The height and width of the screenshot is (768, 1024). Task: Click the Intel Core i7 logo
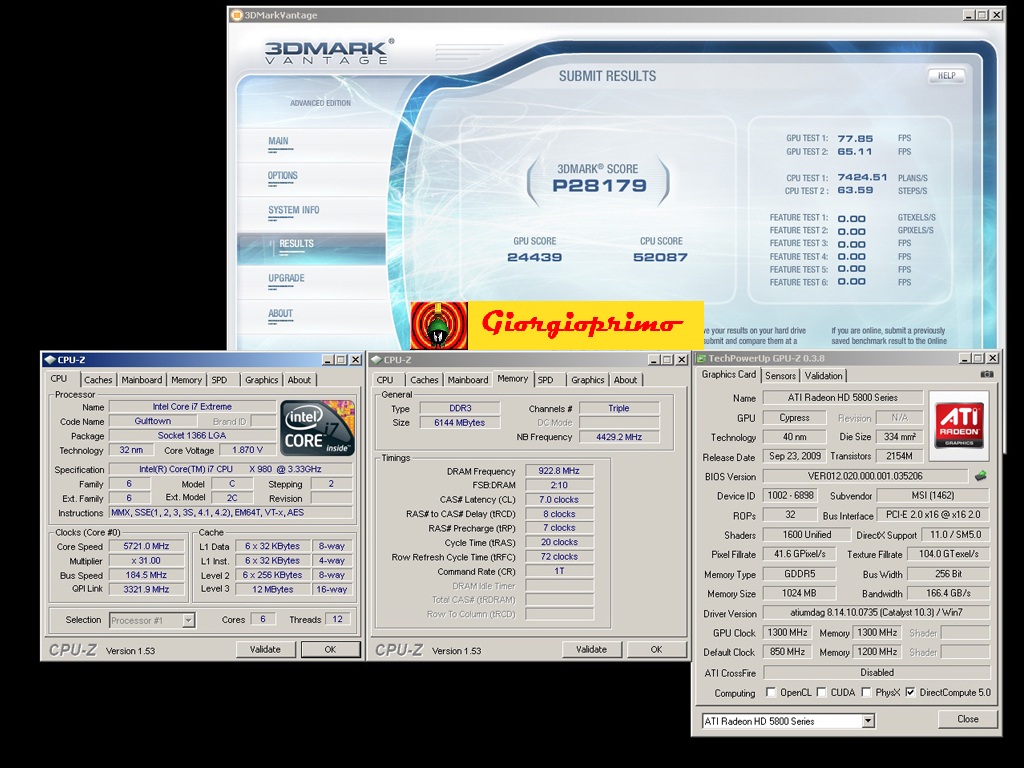tap(317, 428)
